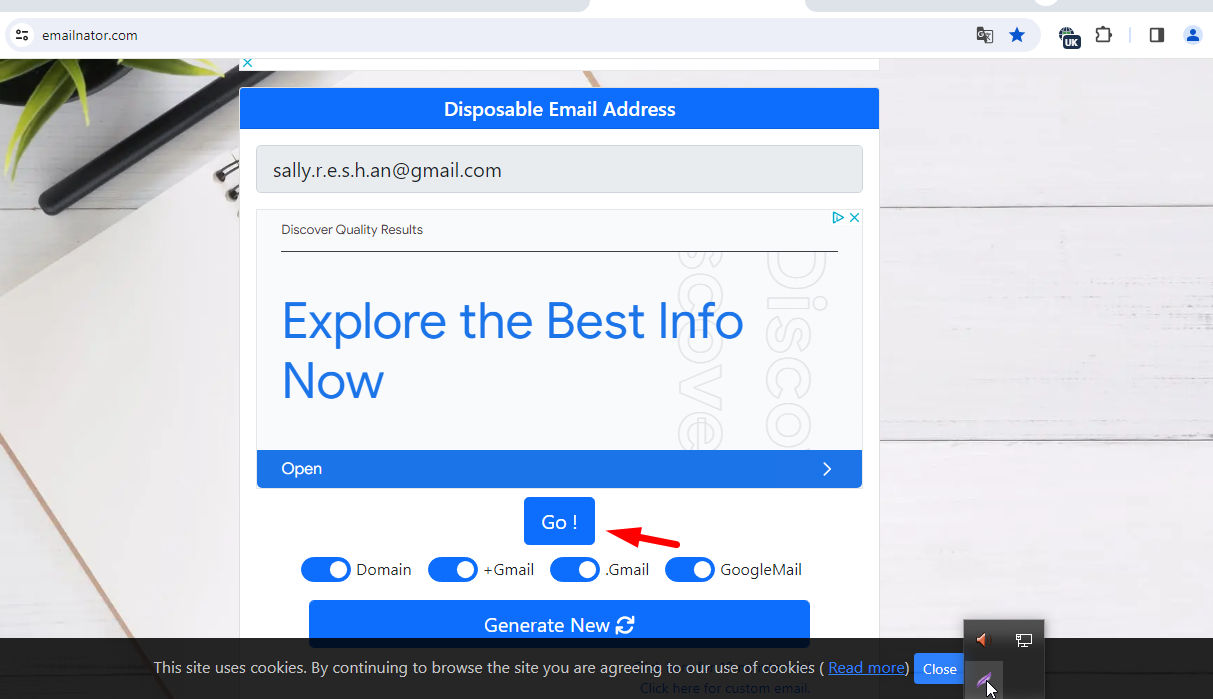Open the translate page icon
Screen dimensions: 1213x699
tap(985, 35)
